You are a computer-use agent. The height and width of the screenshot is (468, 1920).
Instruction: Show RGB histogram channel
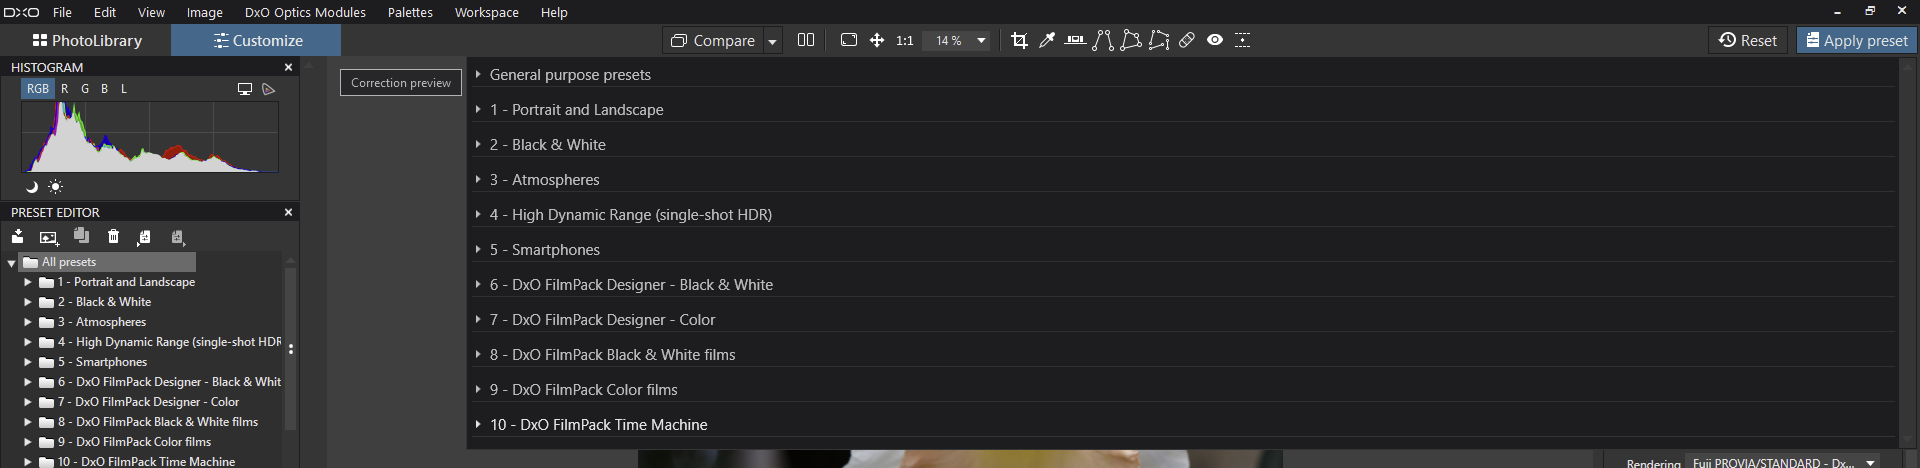point(38,89)
